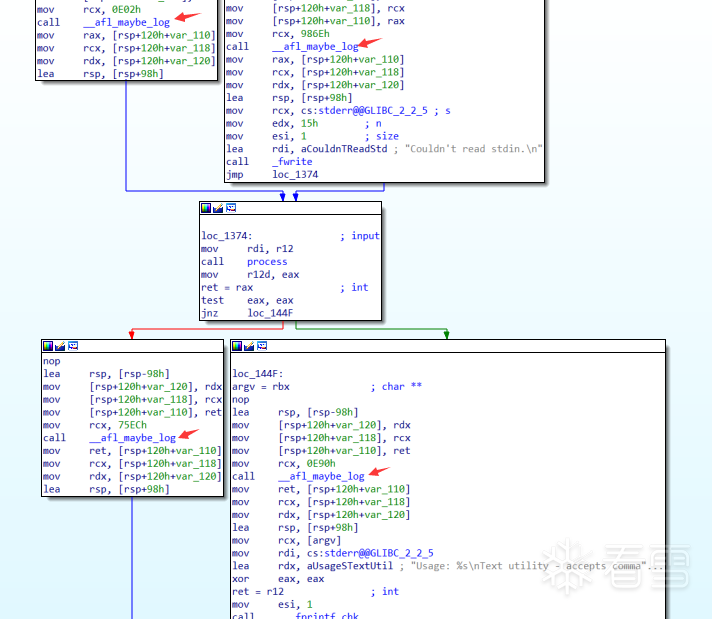The image size is (712, 619).
Task: Click the 'xor eax, eax' instruction
Action: tap(278, 579)
